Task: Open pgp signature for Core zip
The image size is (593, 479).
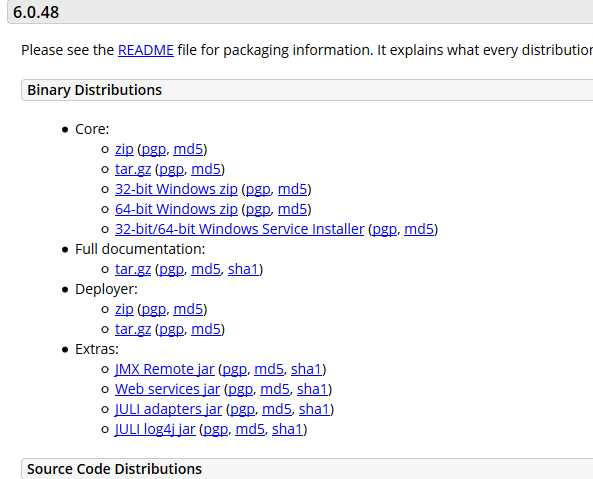Action: tap(154, 150)
